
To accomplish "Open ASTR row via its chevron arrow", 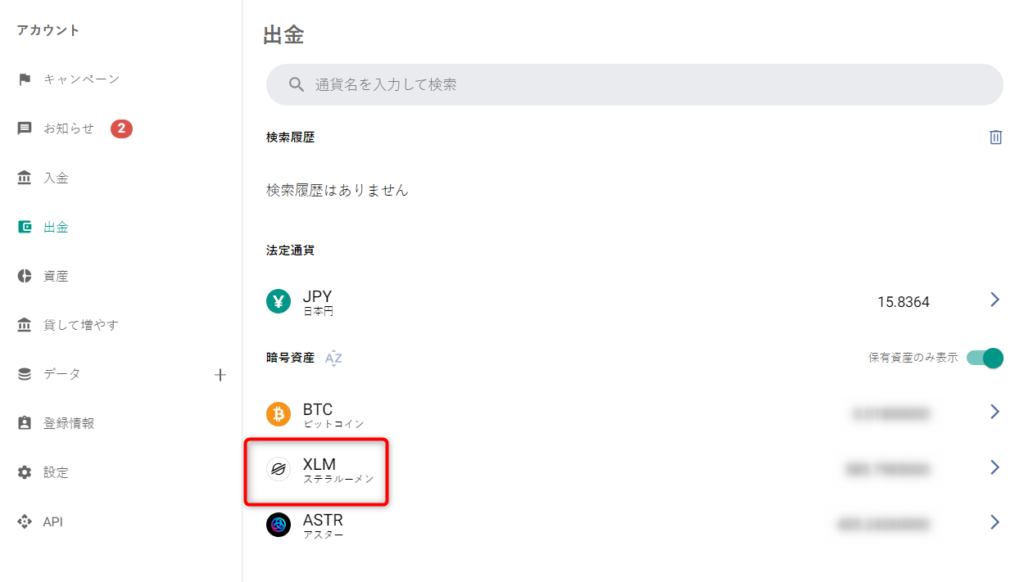I will [x=995, y=522].
